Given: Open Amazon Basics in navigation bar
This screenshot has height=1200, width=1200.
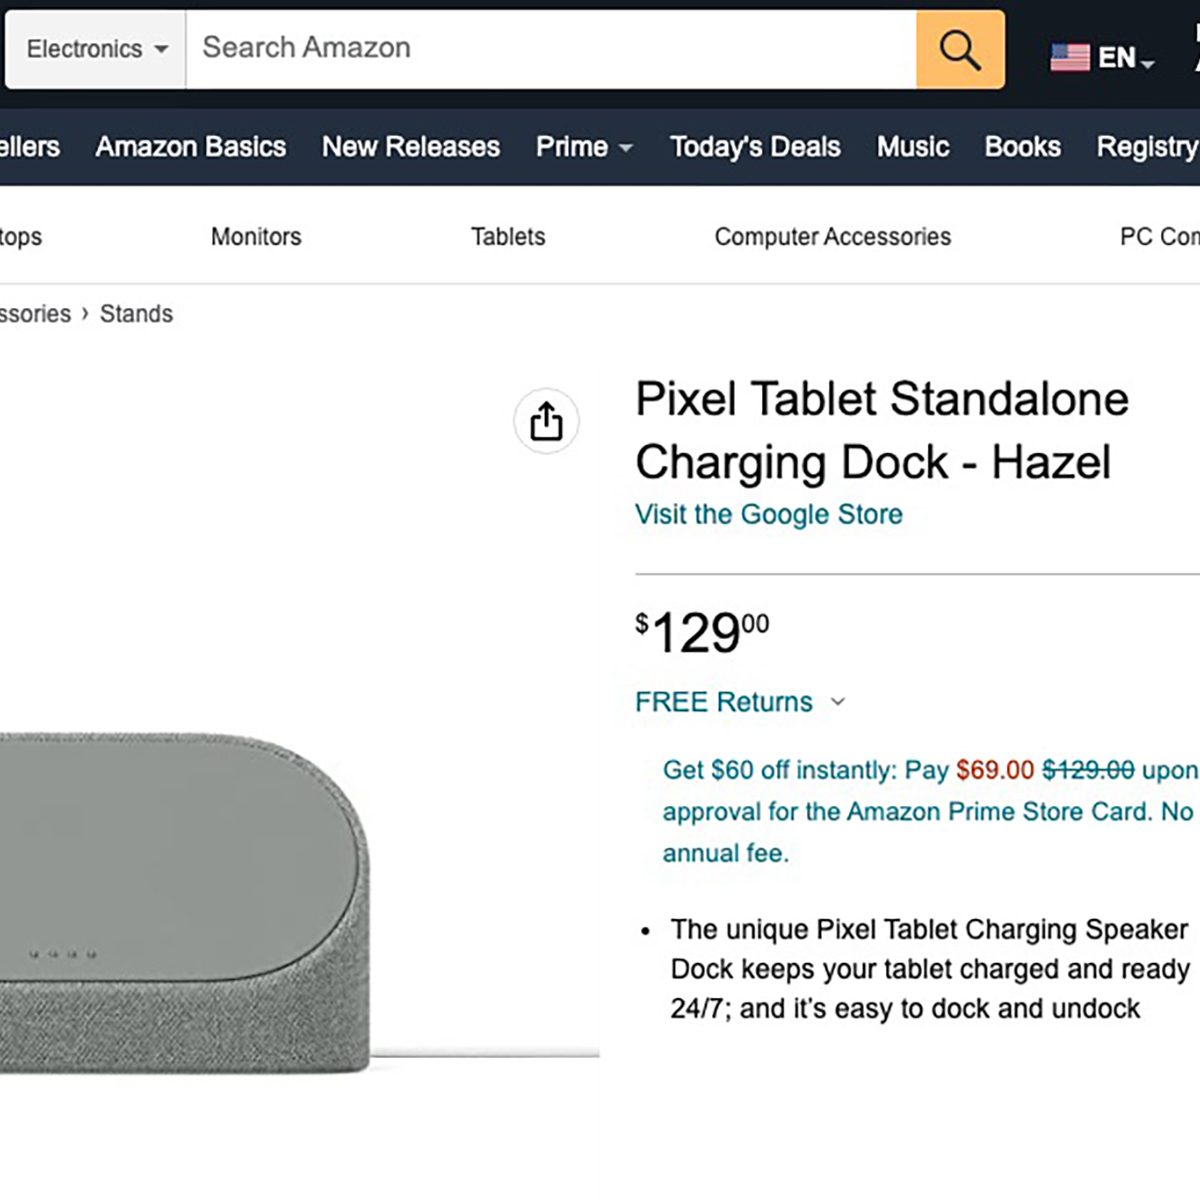Looking at the screenshot, I should 191,147.
